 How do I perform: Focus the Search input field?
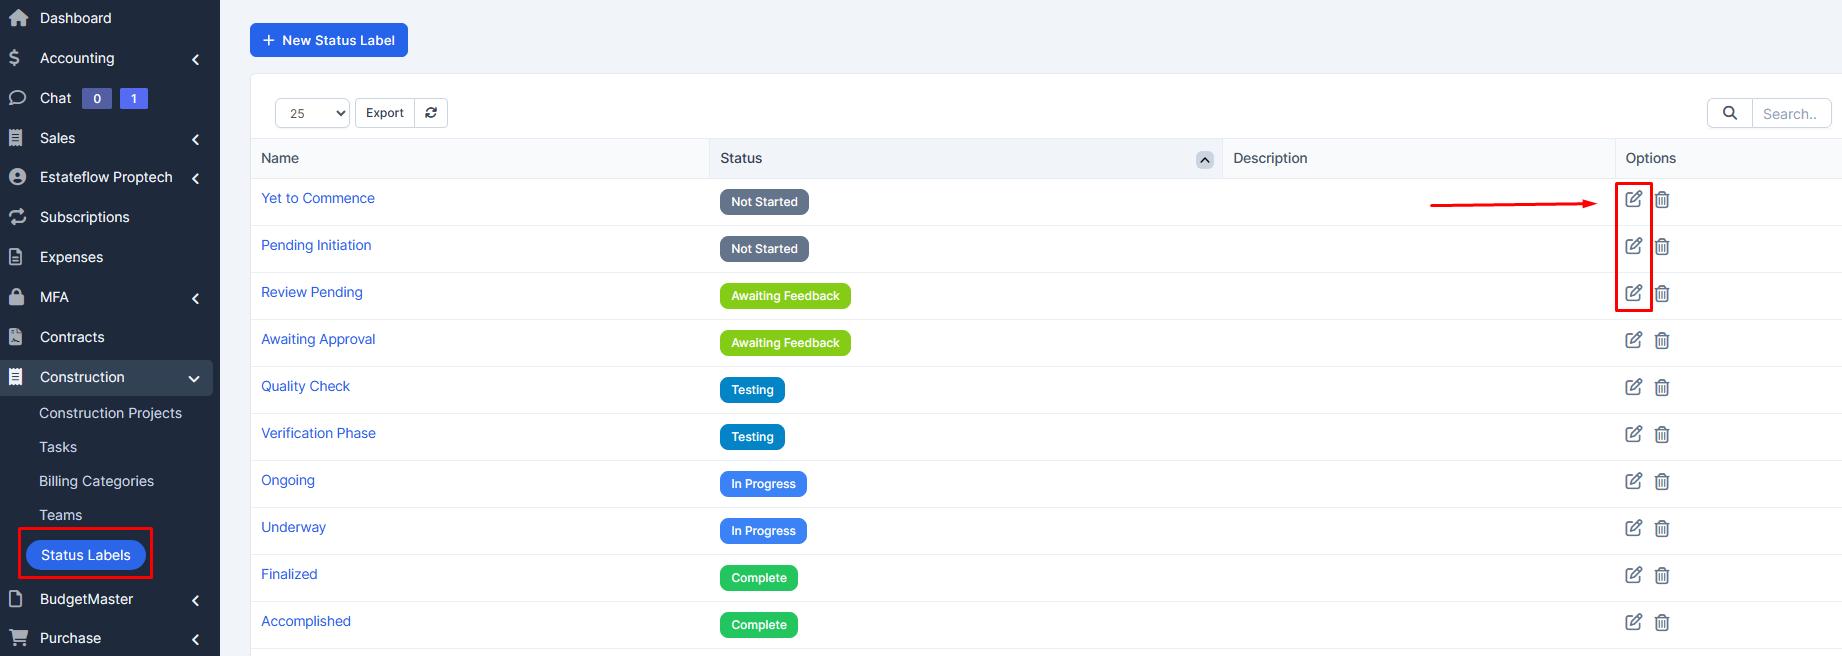click(x=1790, y=114)
